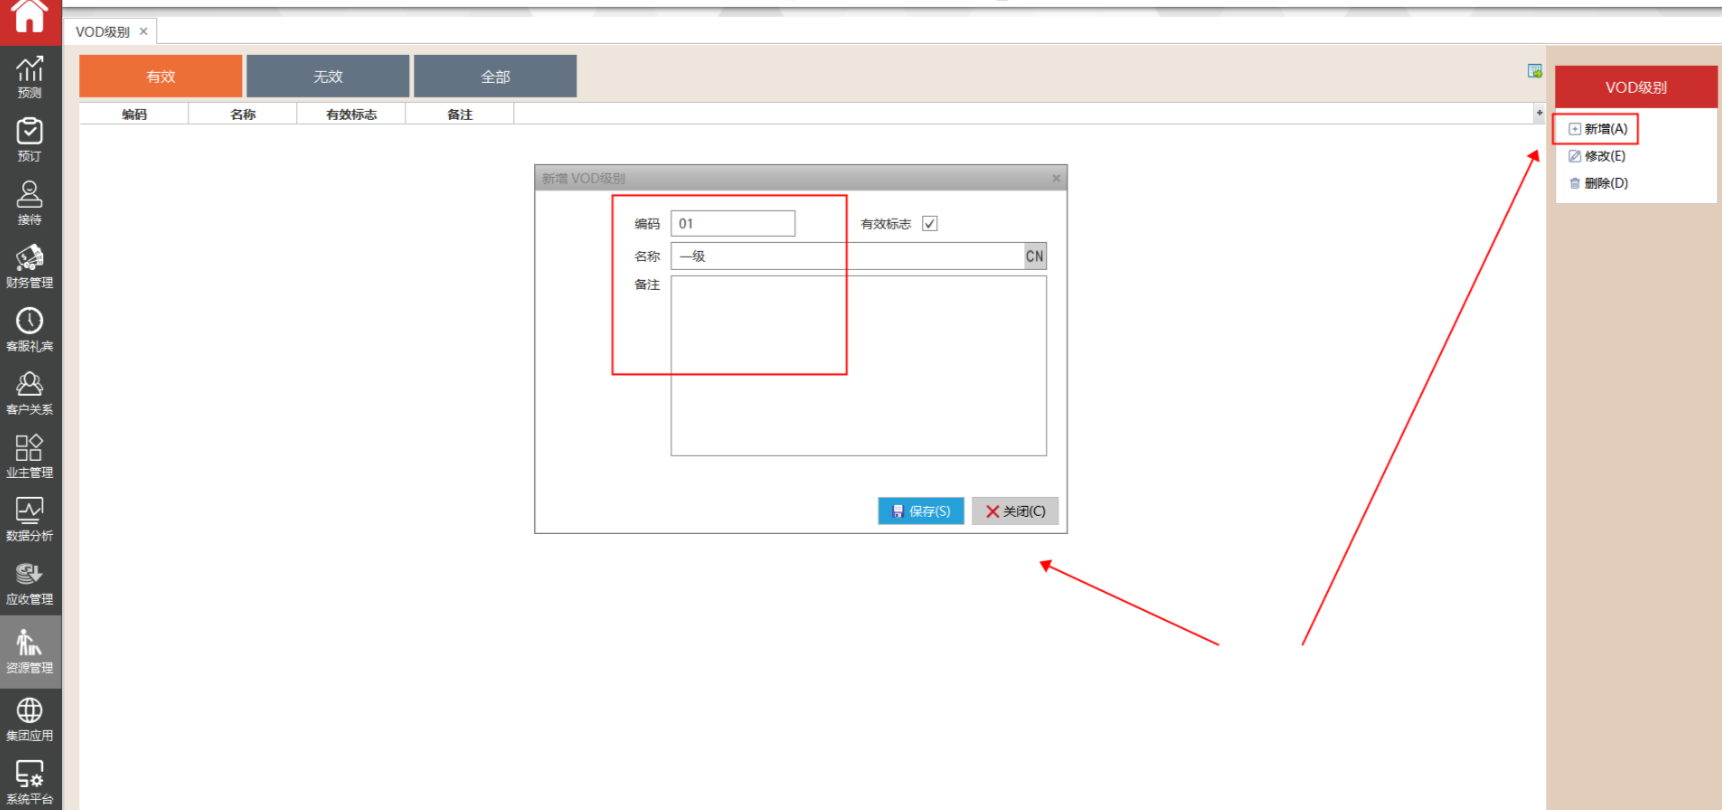The width and height of the screenshot is (1722, 810).
Task: Select the 客户关系 customer relations icon
Action: [30, 392]
